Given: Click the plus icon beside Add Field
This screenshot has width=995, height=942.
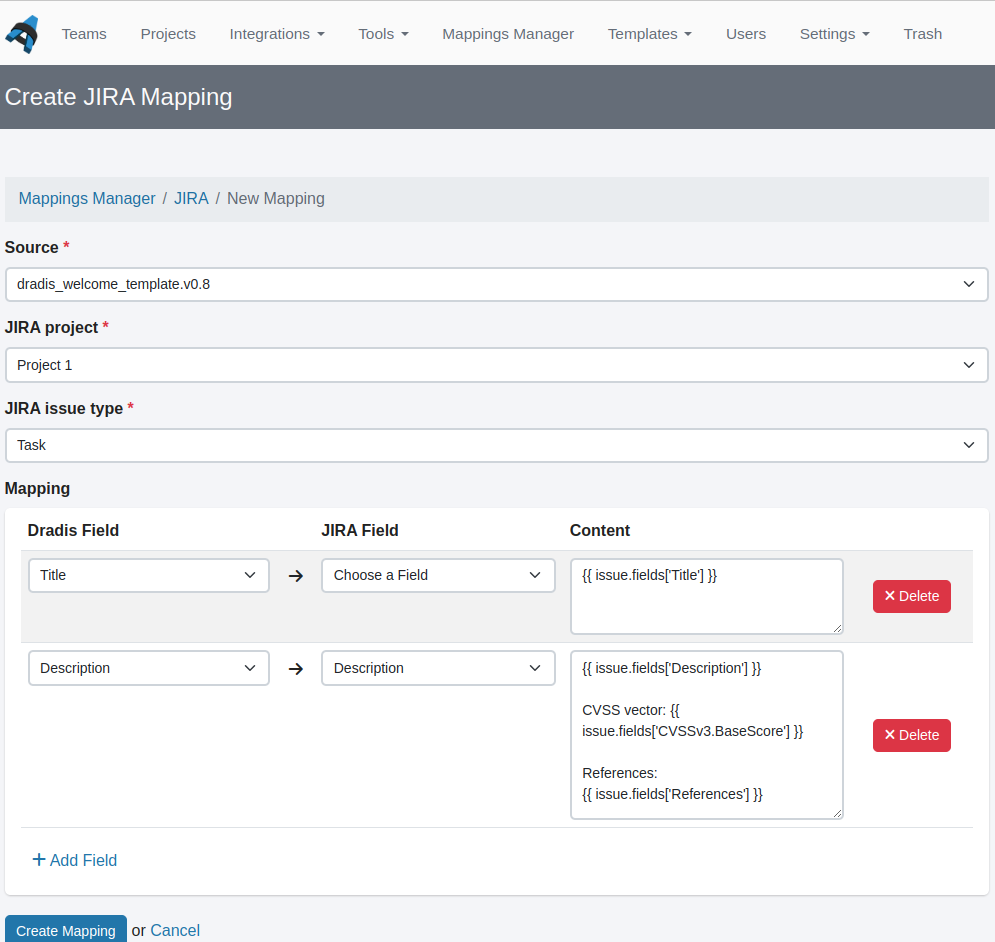Looking at the screenshot, I should point(37,860).
